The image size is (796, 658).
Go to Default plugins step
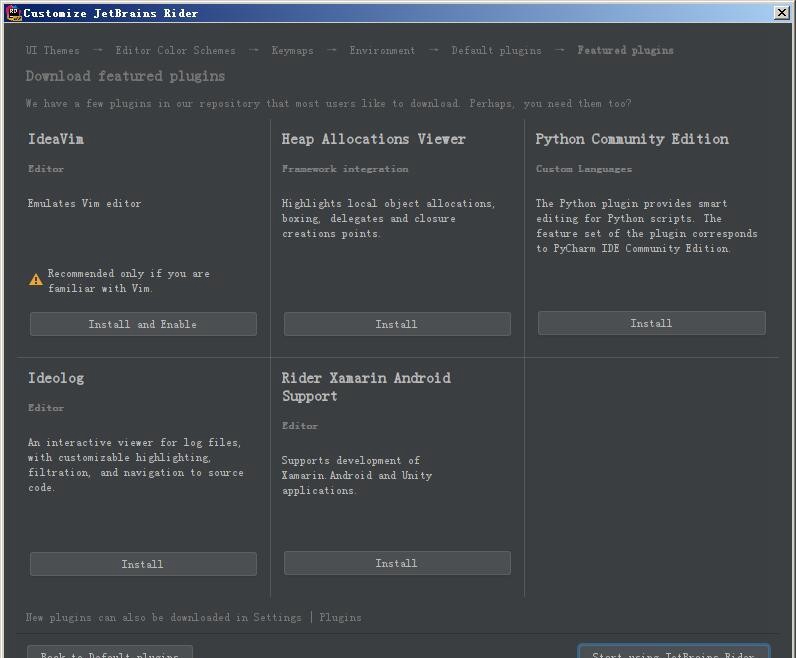[x=496, y=50]
